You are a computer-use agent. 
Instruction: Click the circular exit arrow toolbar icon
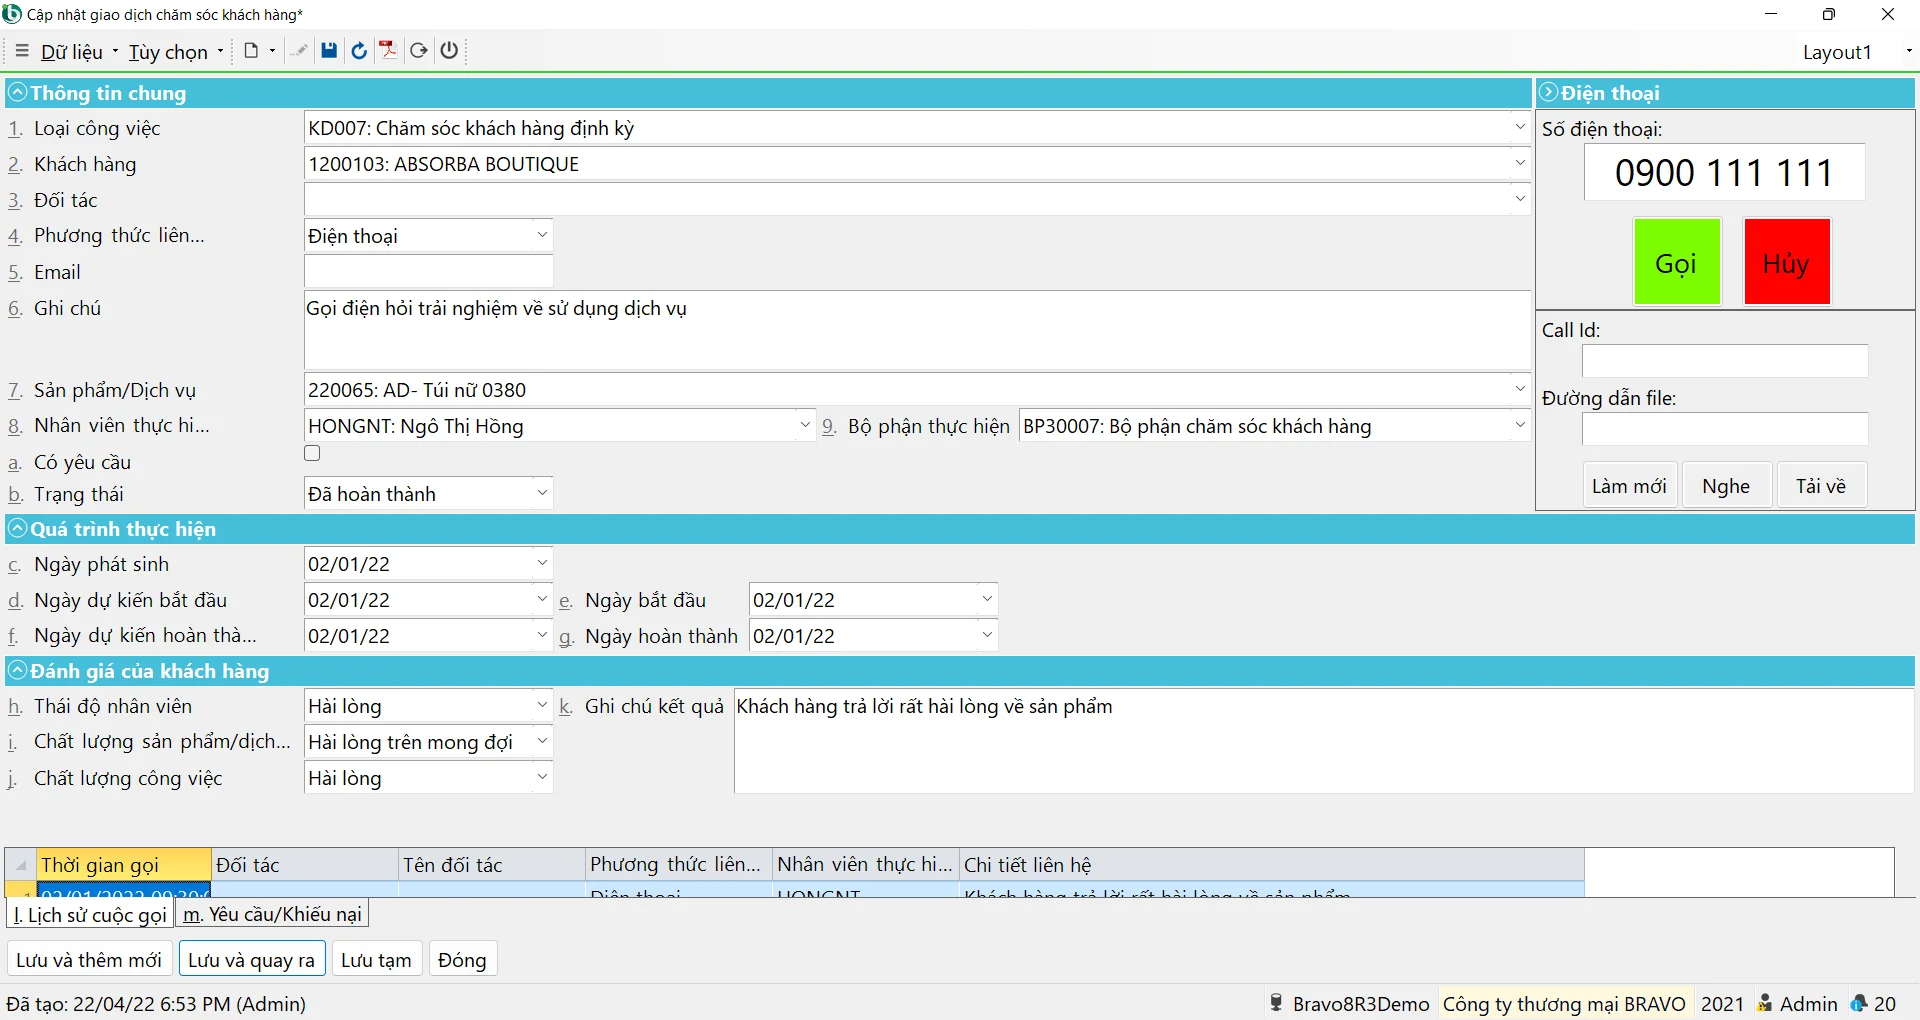pos(419,51)
